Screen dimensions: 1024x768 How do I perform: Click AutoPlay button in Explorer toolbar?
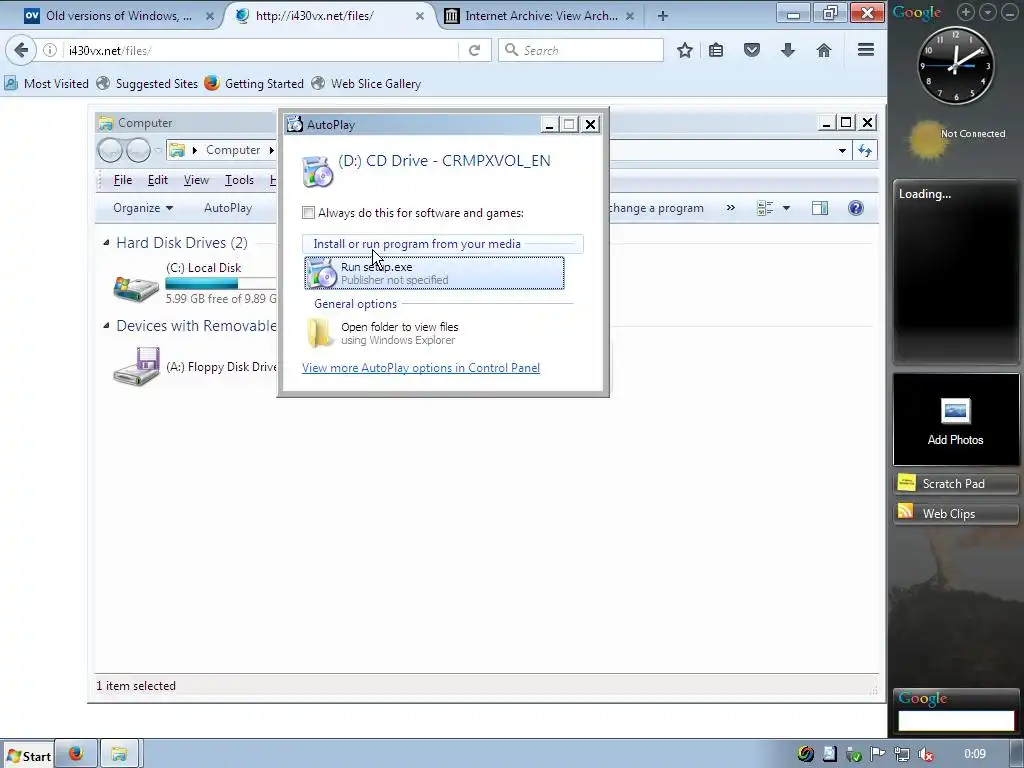pos(228,208)
